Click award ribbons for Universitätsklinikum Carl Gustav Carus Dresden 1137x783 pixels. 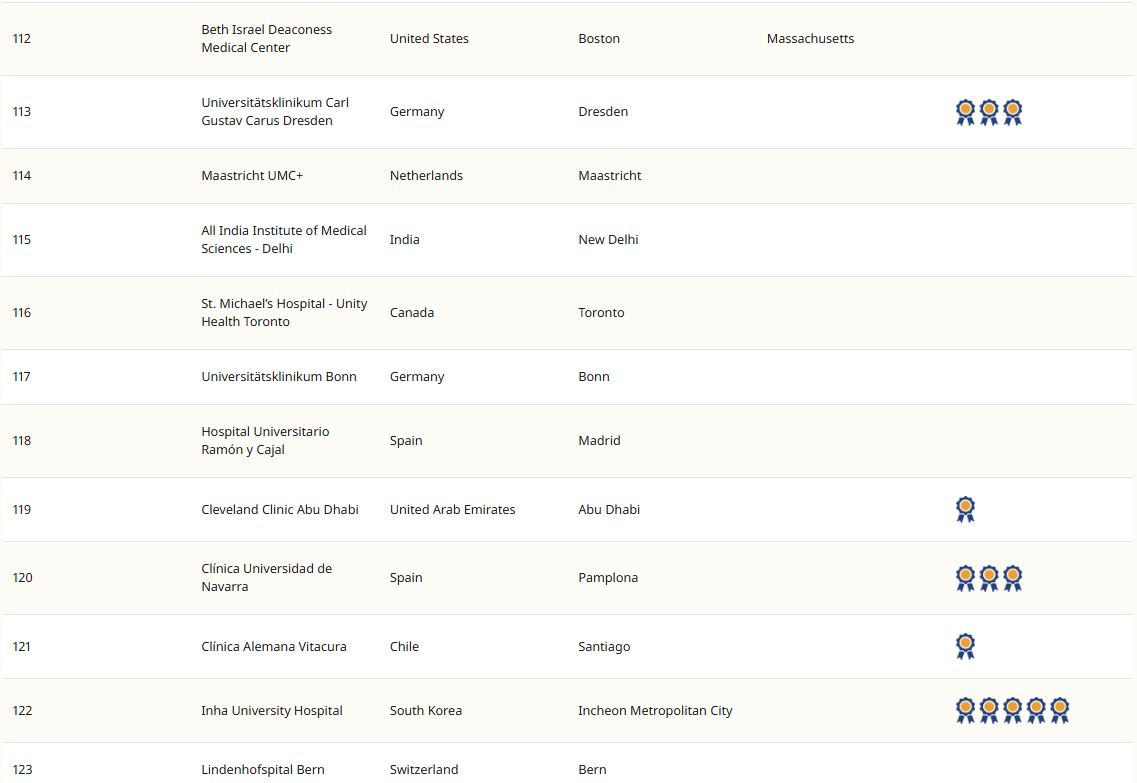[988, 112]
